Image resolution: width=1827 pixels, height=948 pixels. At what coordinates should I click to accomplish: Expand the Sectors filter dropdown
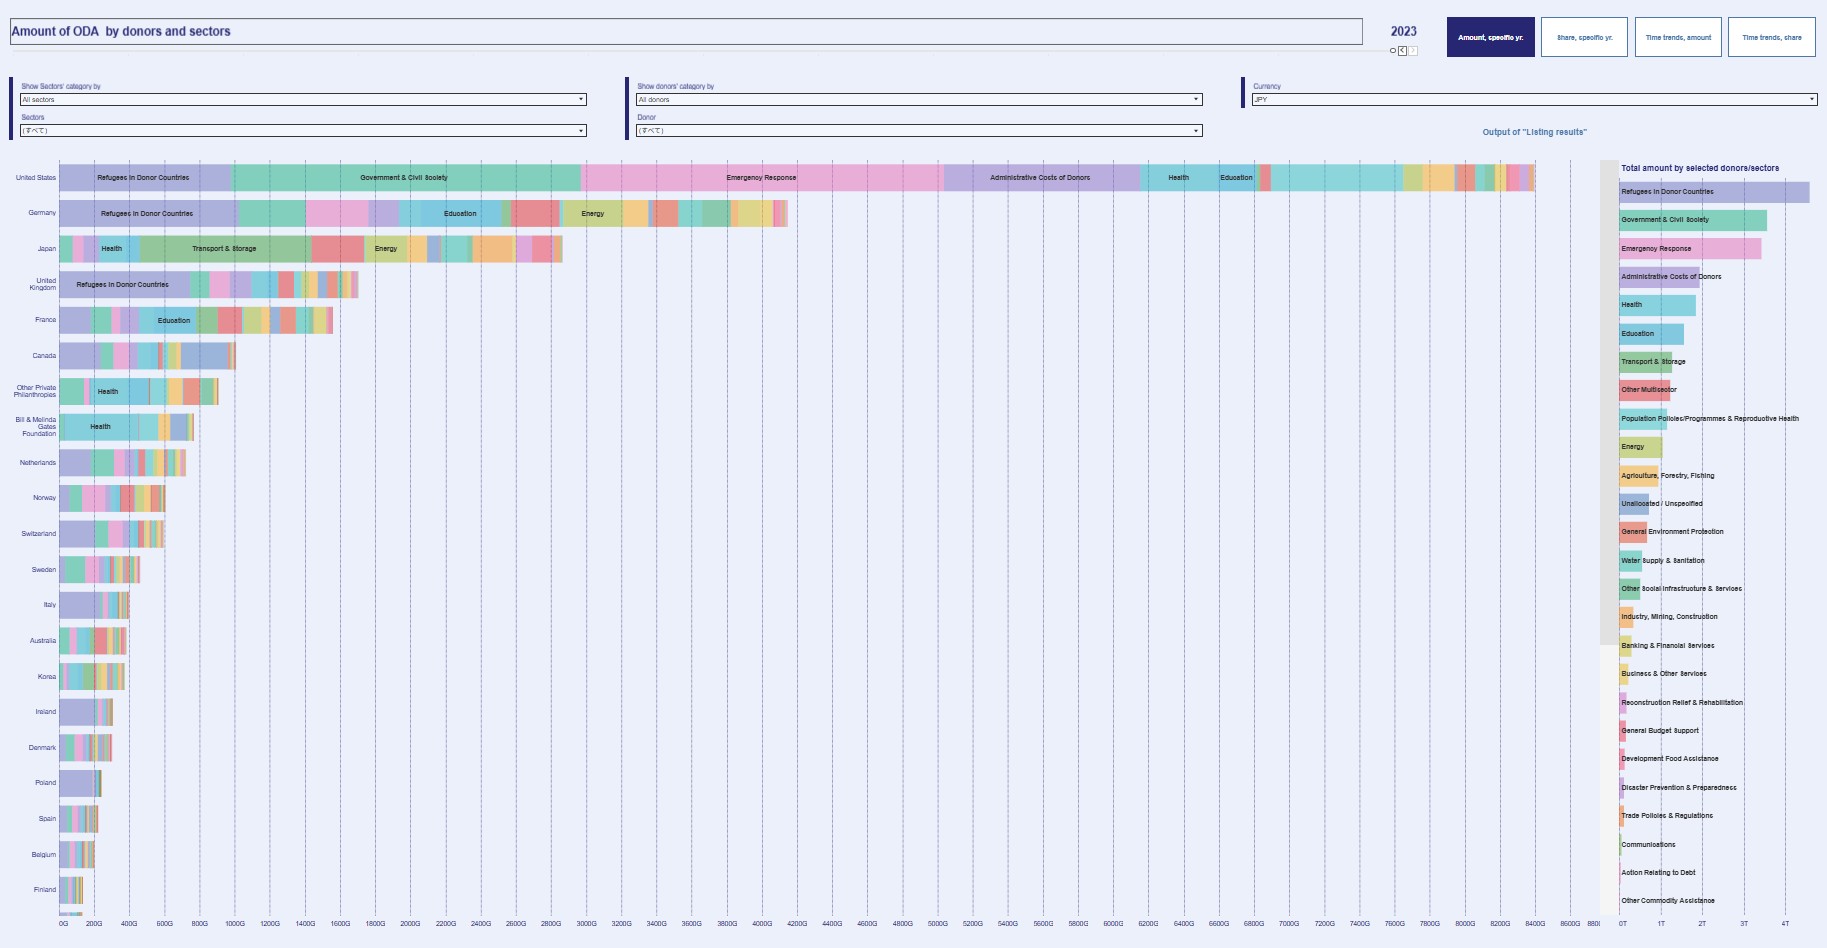303,131
